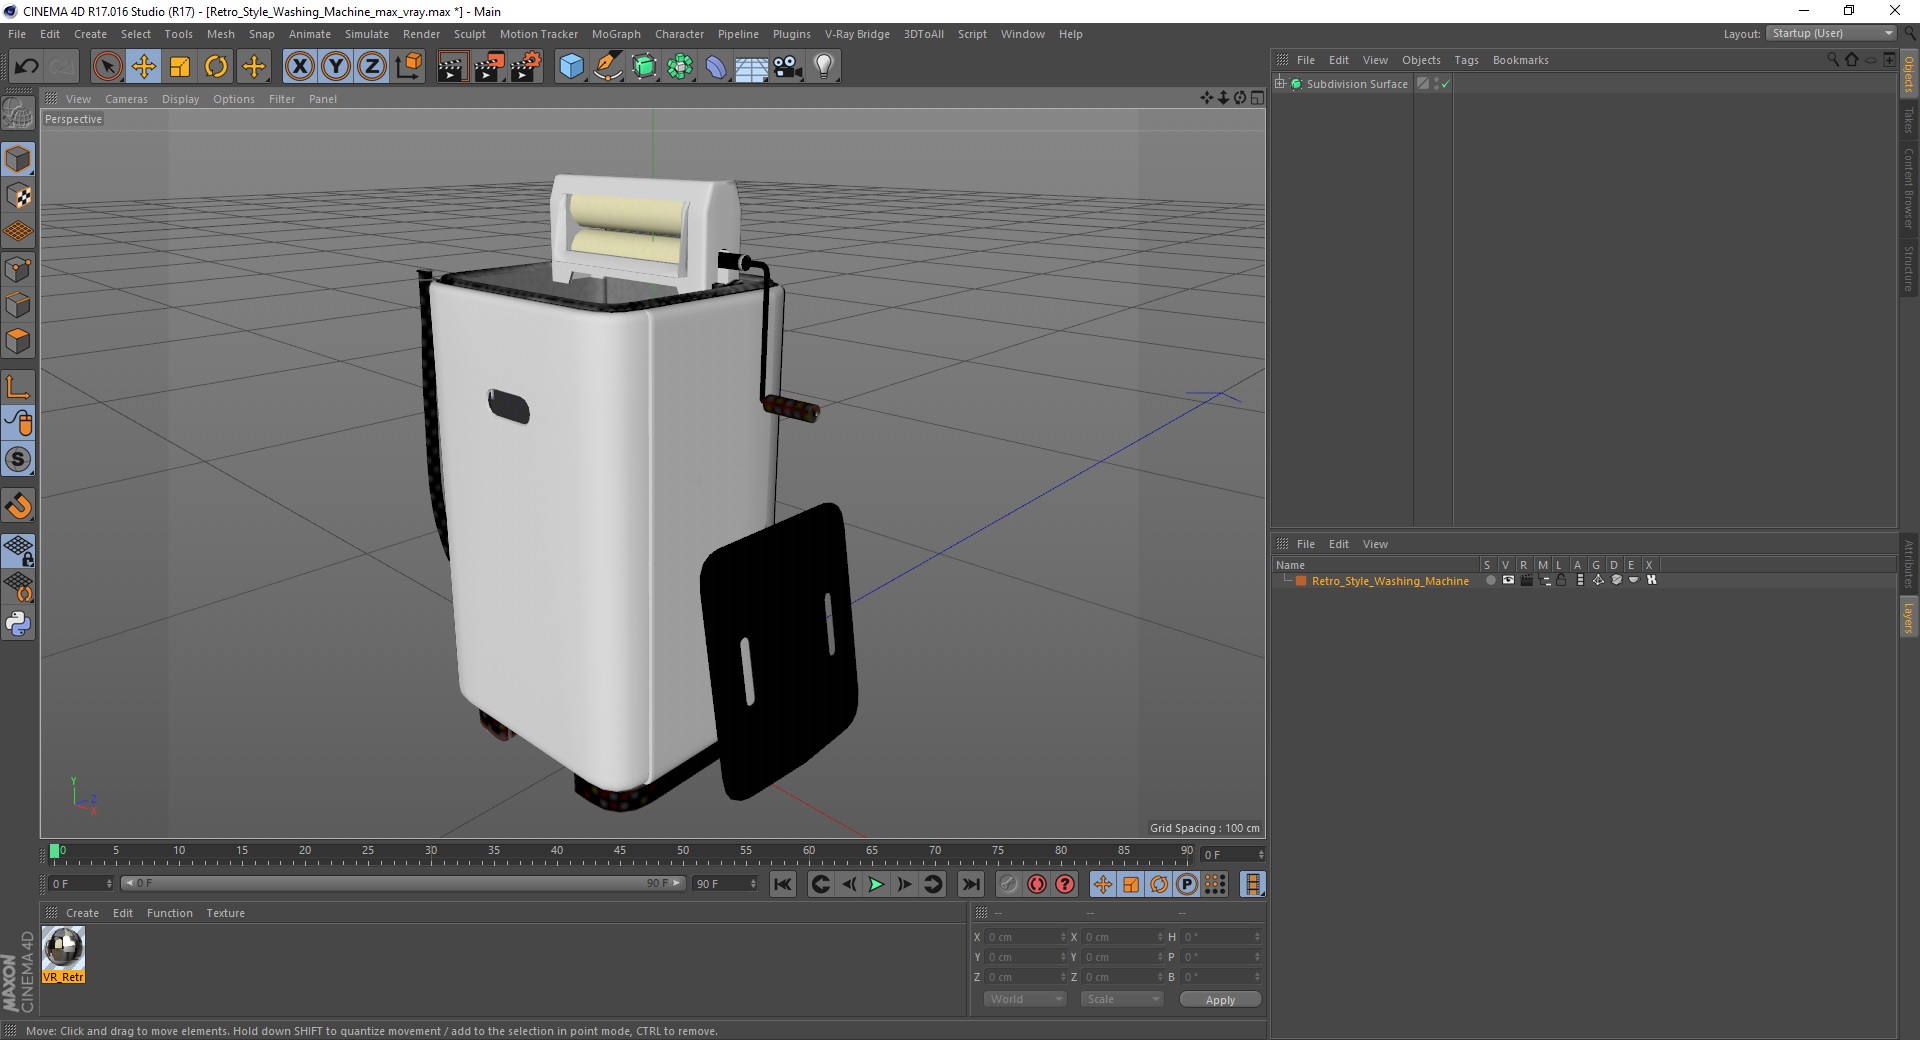Viewport: 1920px width, 1040px height.
Task: Add a Light object
Action: 824,67
